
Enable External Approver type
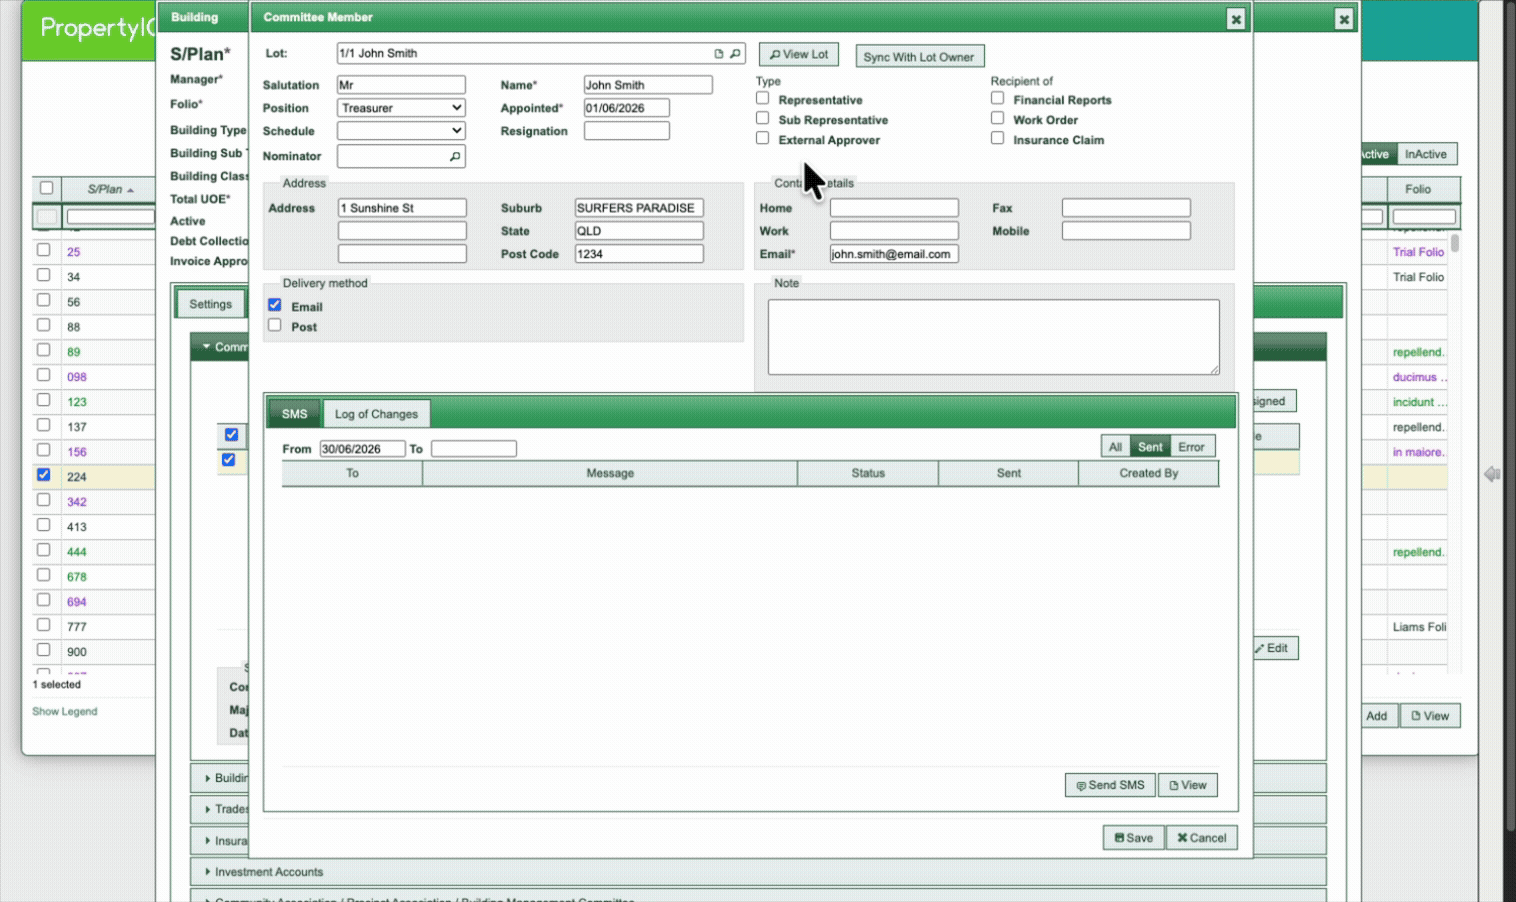763,138
